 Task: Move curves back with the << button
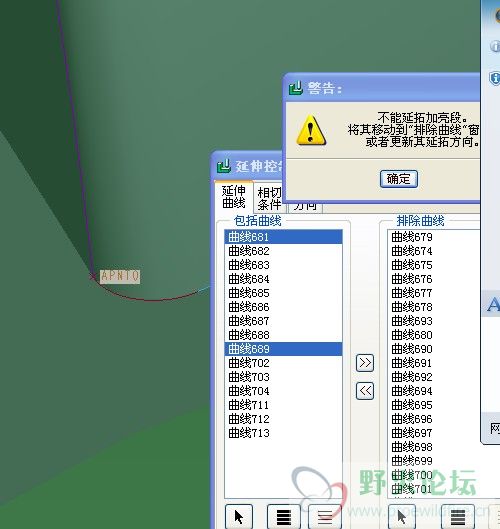coord(365,391)
